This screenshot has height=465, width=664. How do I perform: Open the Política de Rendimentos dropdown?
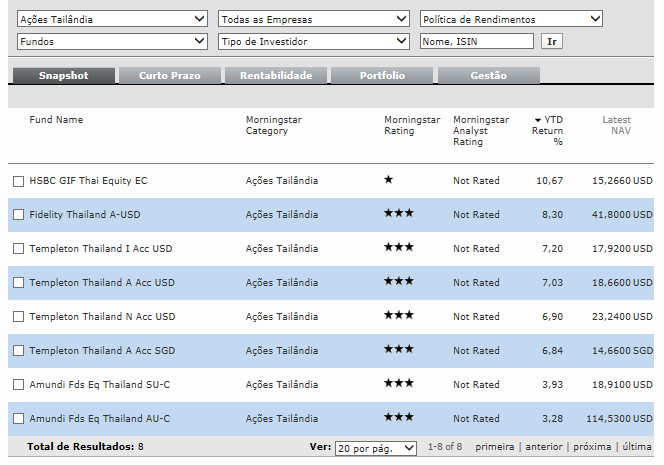pyautogui.click(x=511, y=19)
